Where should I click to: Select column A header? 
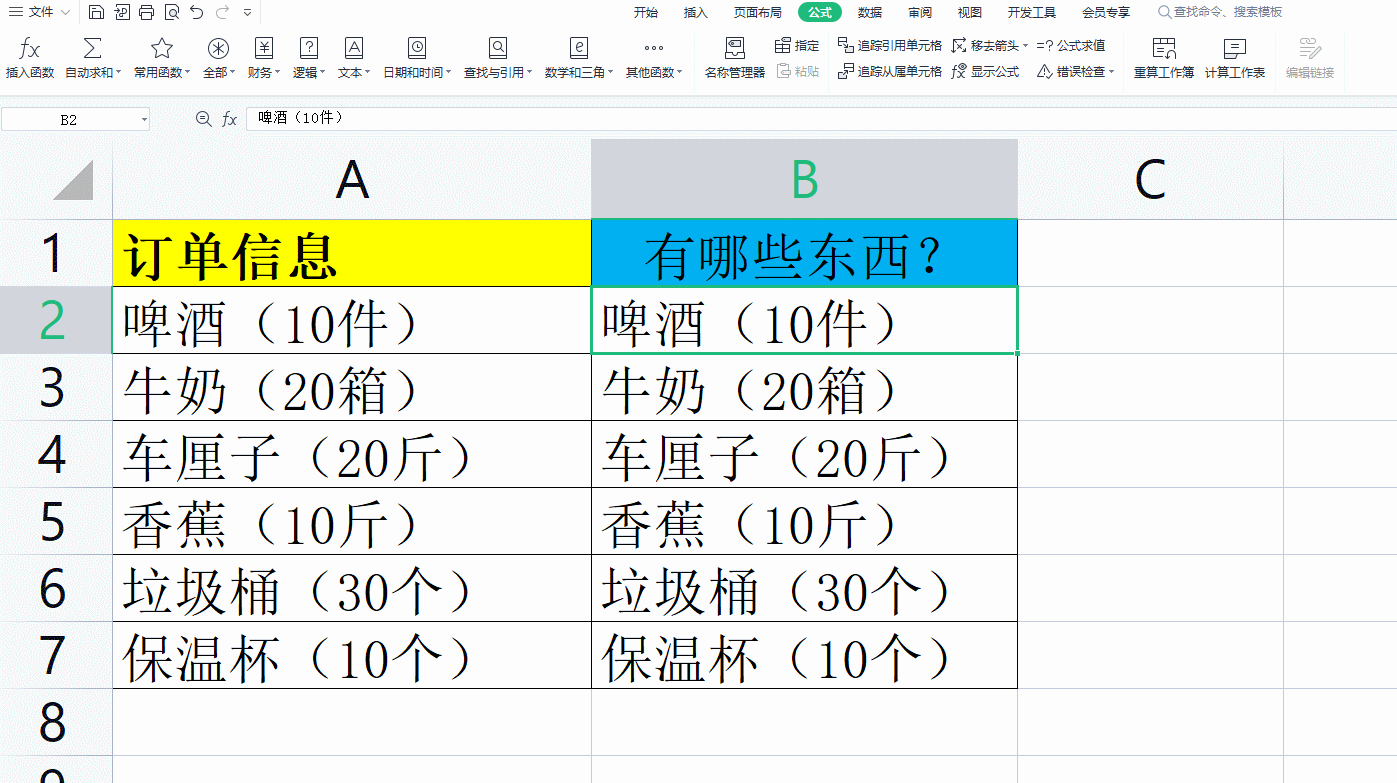[x=352, y=180]
